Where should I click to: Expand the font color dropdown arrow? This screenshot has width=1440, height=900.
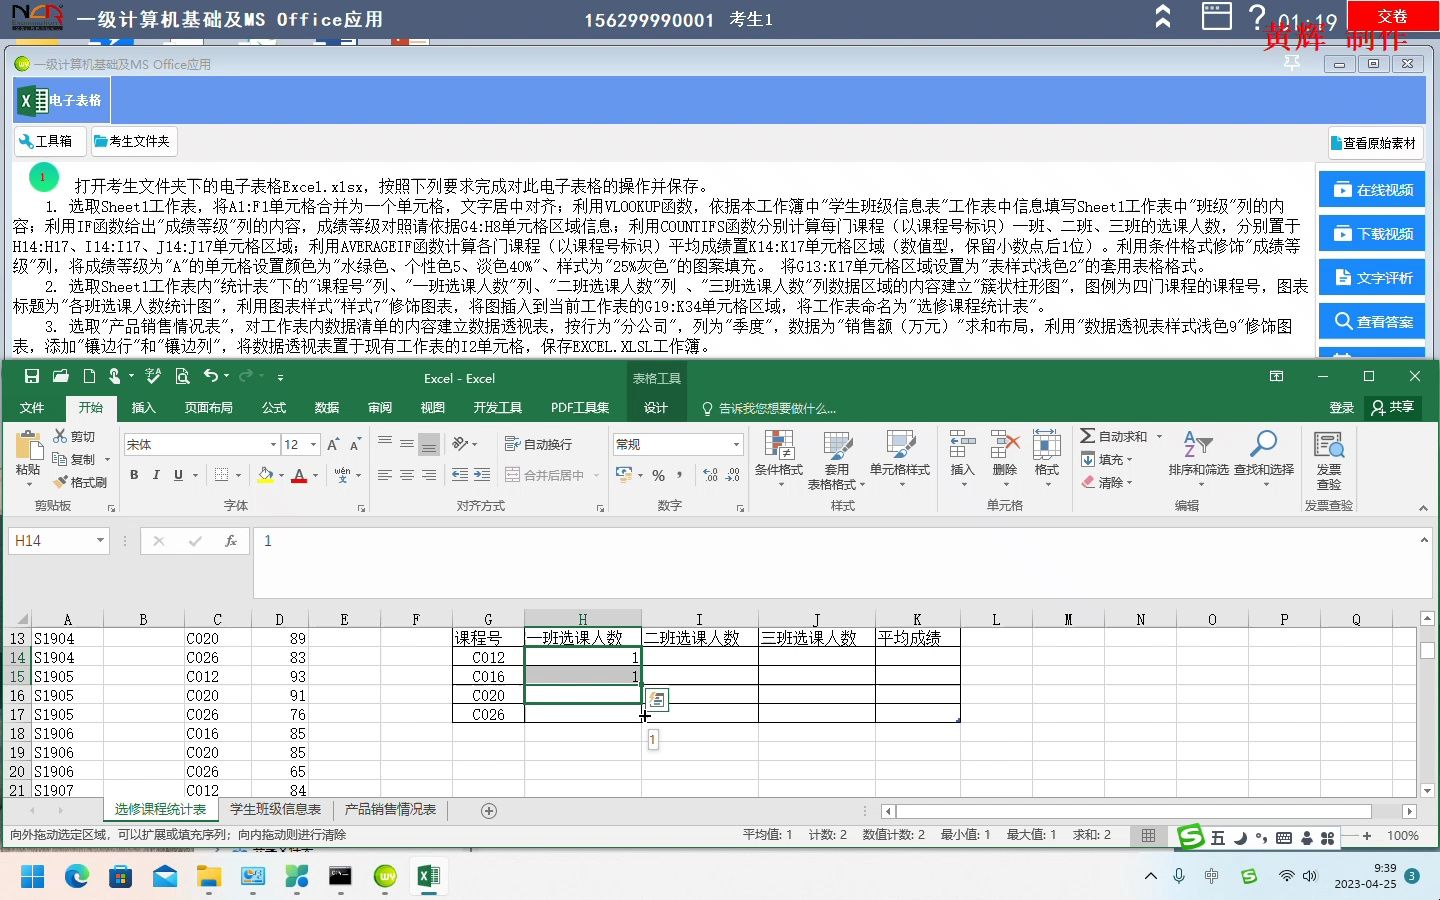[x=315, y=476]
